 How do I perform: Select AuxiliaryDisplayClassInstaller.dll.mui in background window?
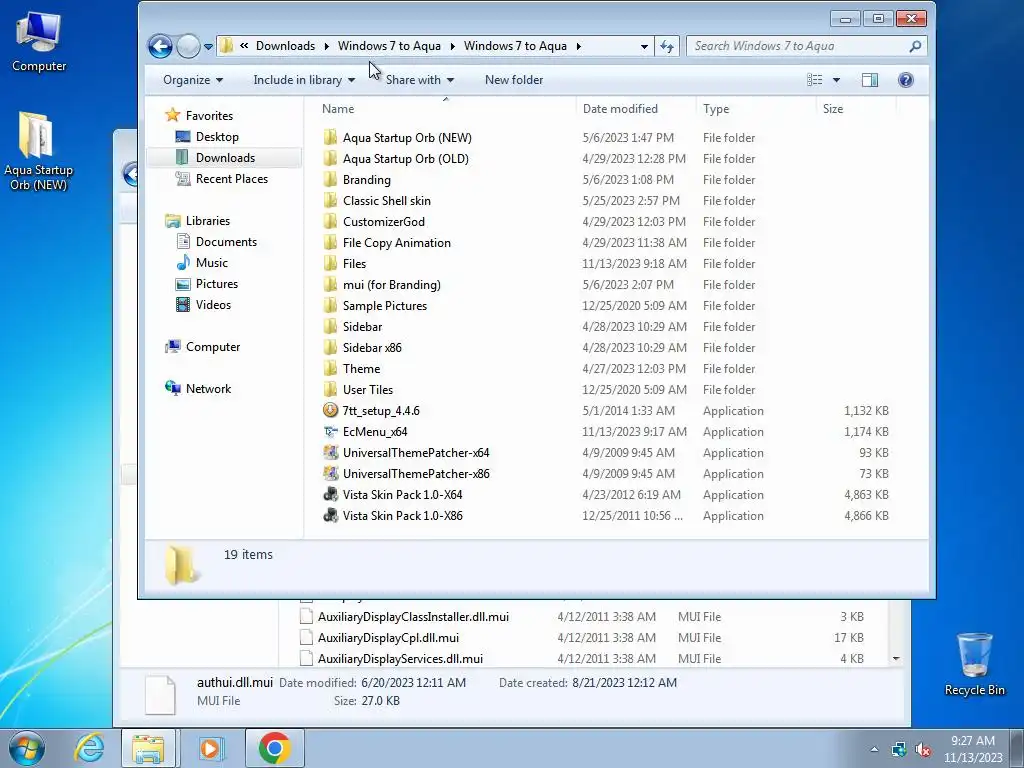click(x=413, y=616)
